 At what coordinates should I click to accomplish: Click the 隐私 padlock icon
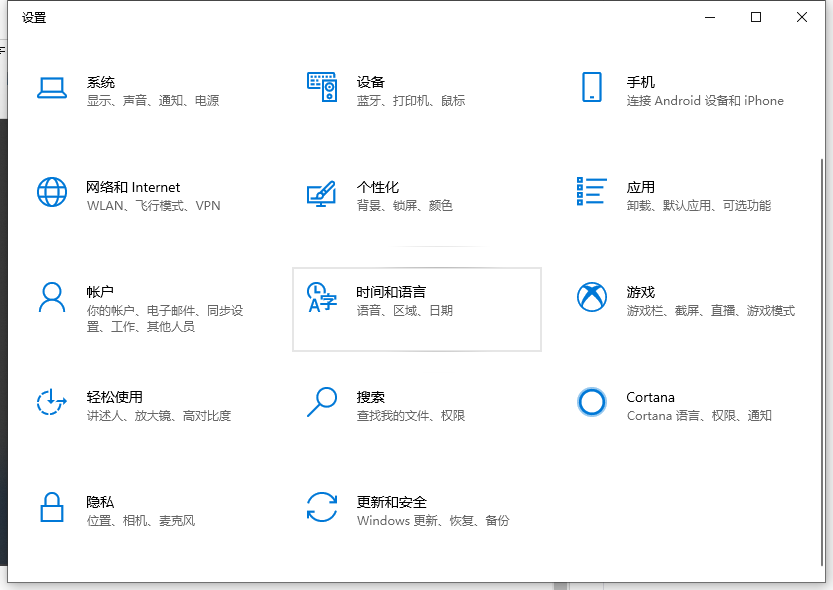click(52, 509)
